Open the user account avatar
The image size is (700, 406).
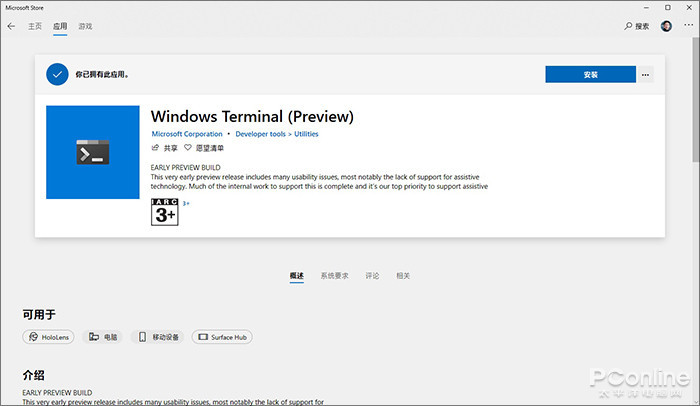[666, 26]
